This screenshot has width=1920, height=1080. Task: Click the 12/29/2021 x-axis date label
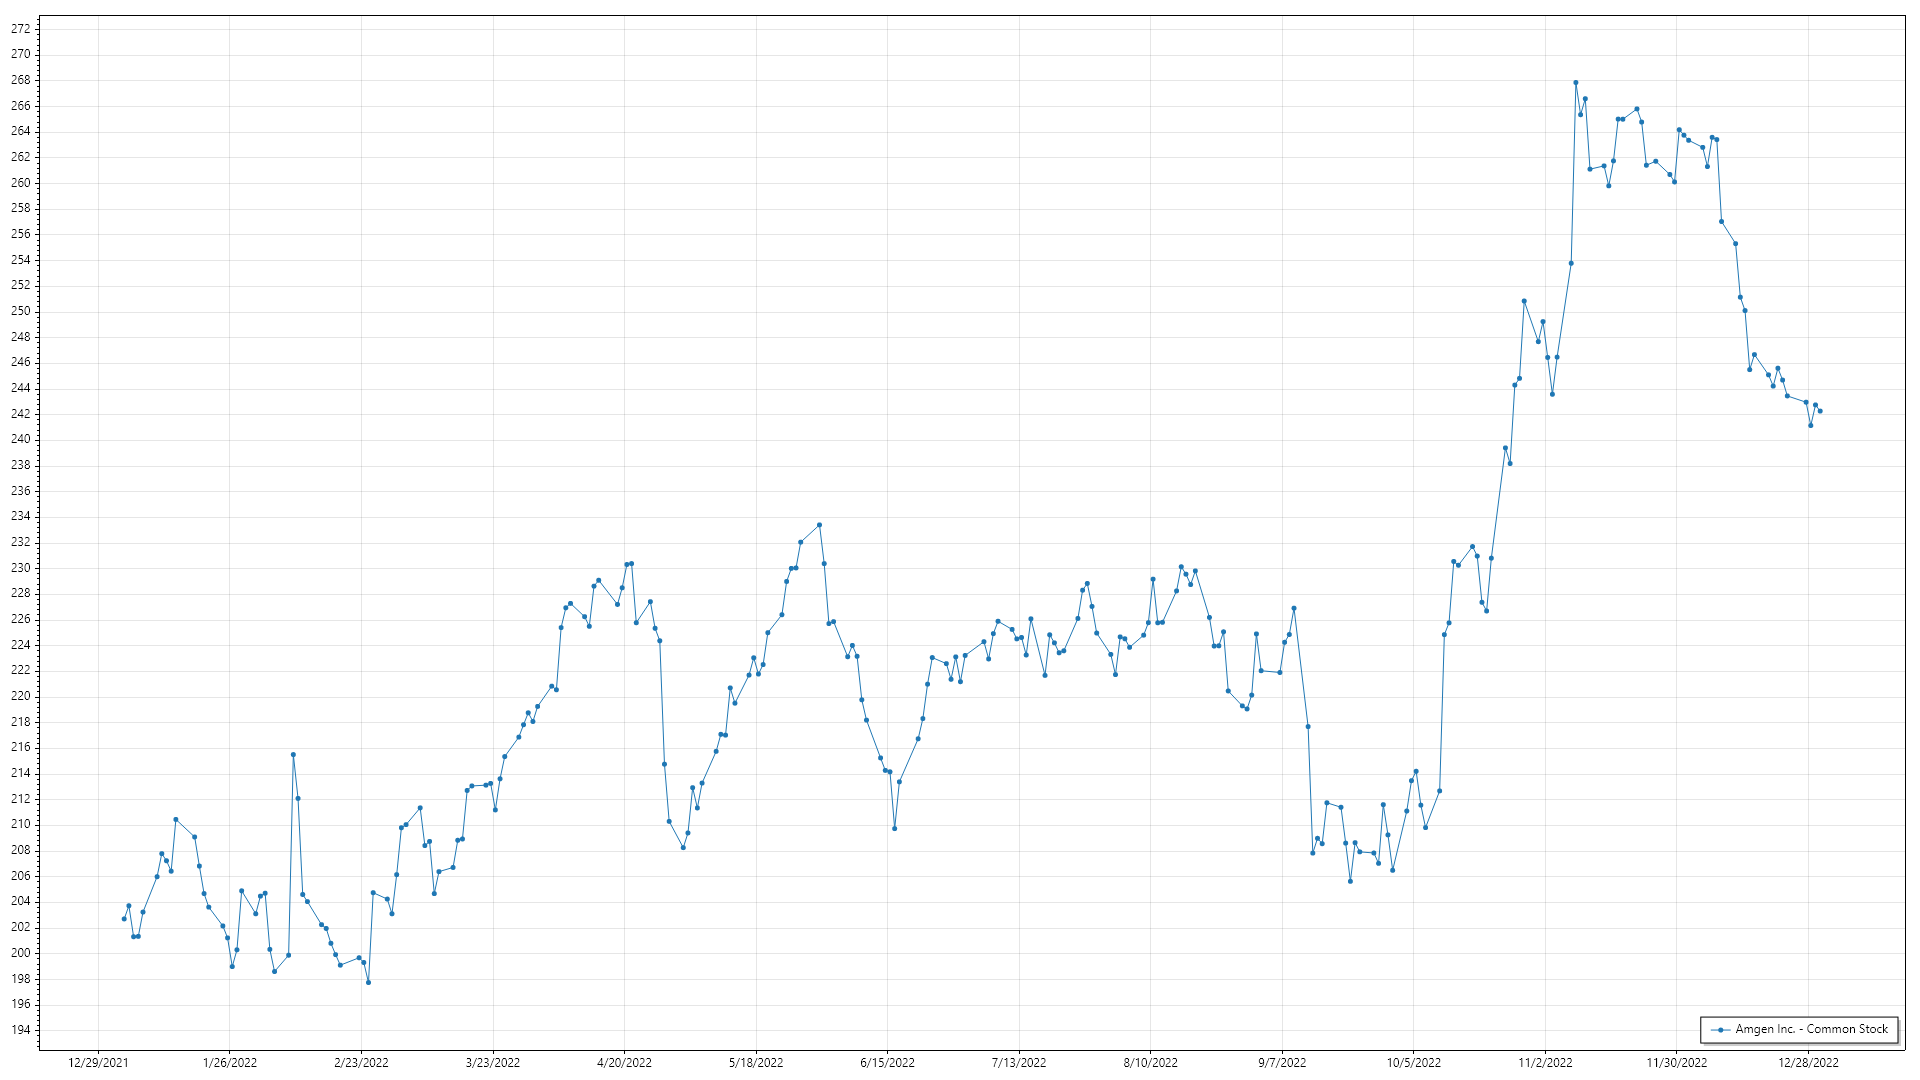tap(98, 1062)
